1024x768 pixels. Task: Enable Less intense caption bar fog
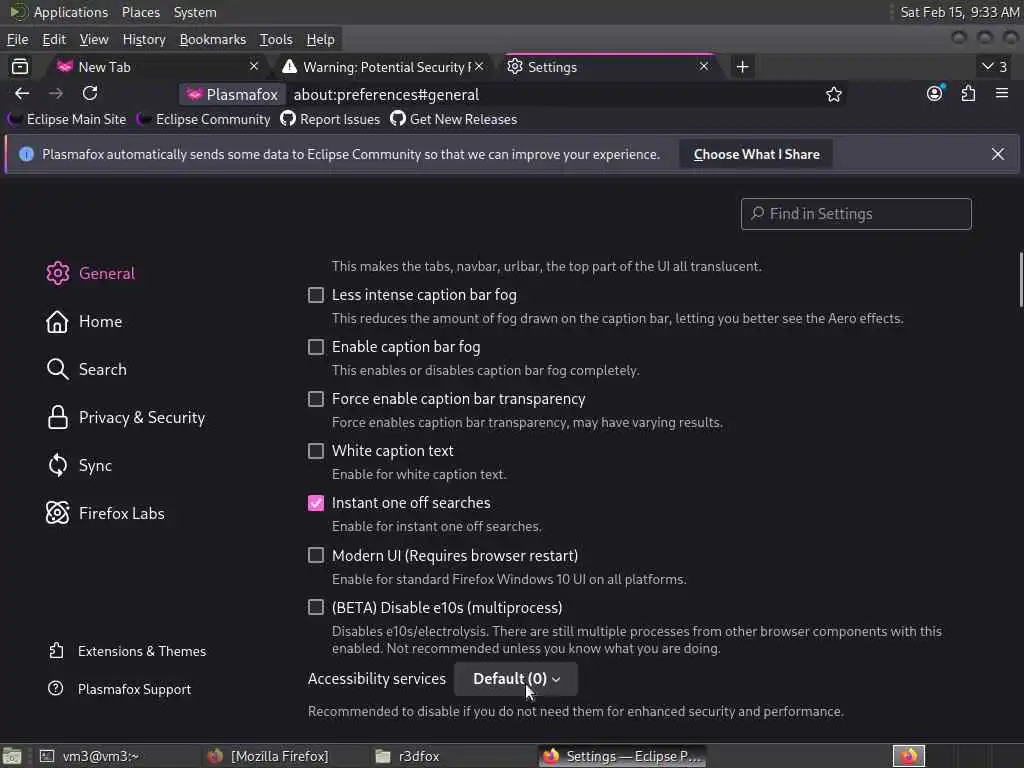tap(316, 295)
